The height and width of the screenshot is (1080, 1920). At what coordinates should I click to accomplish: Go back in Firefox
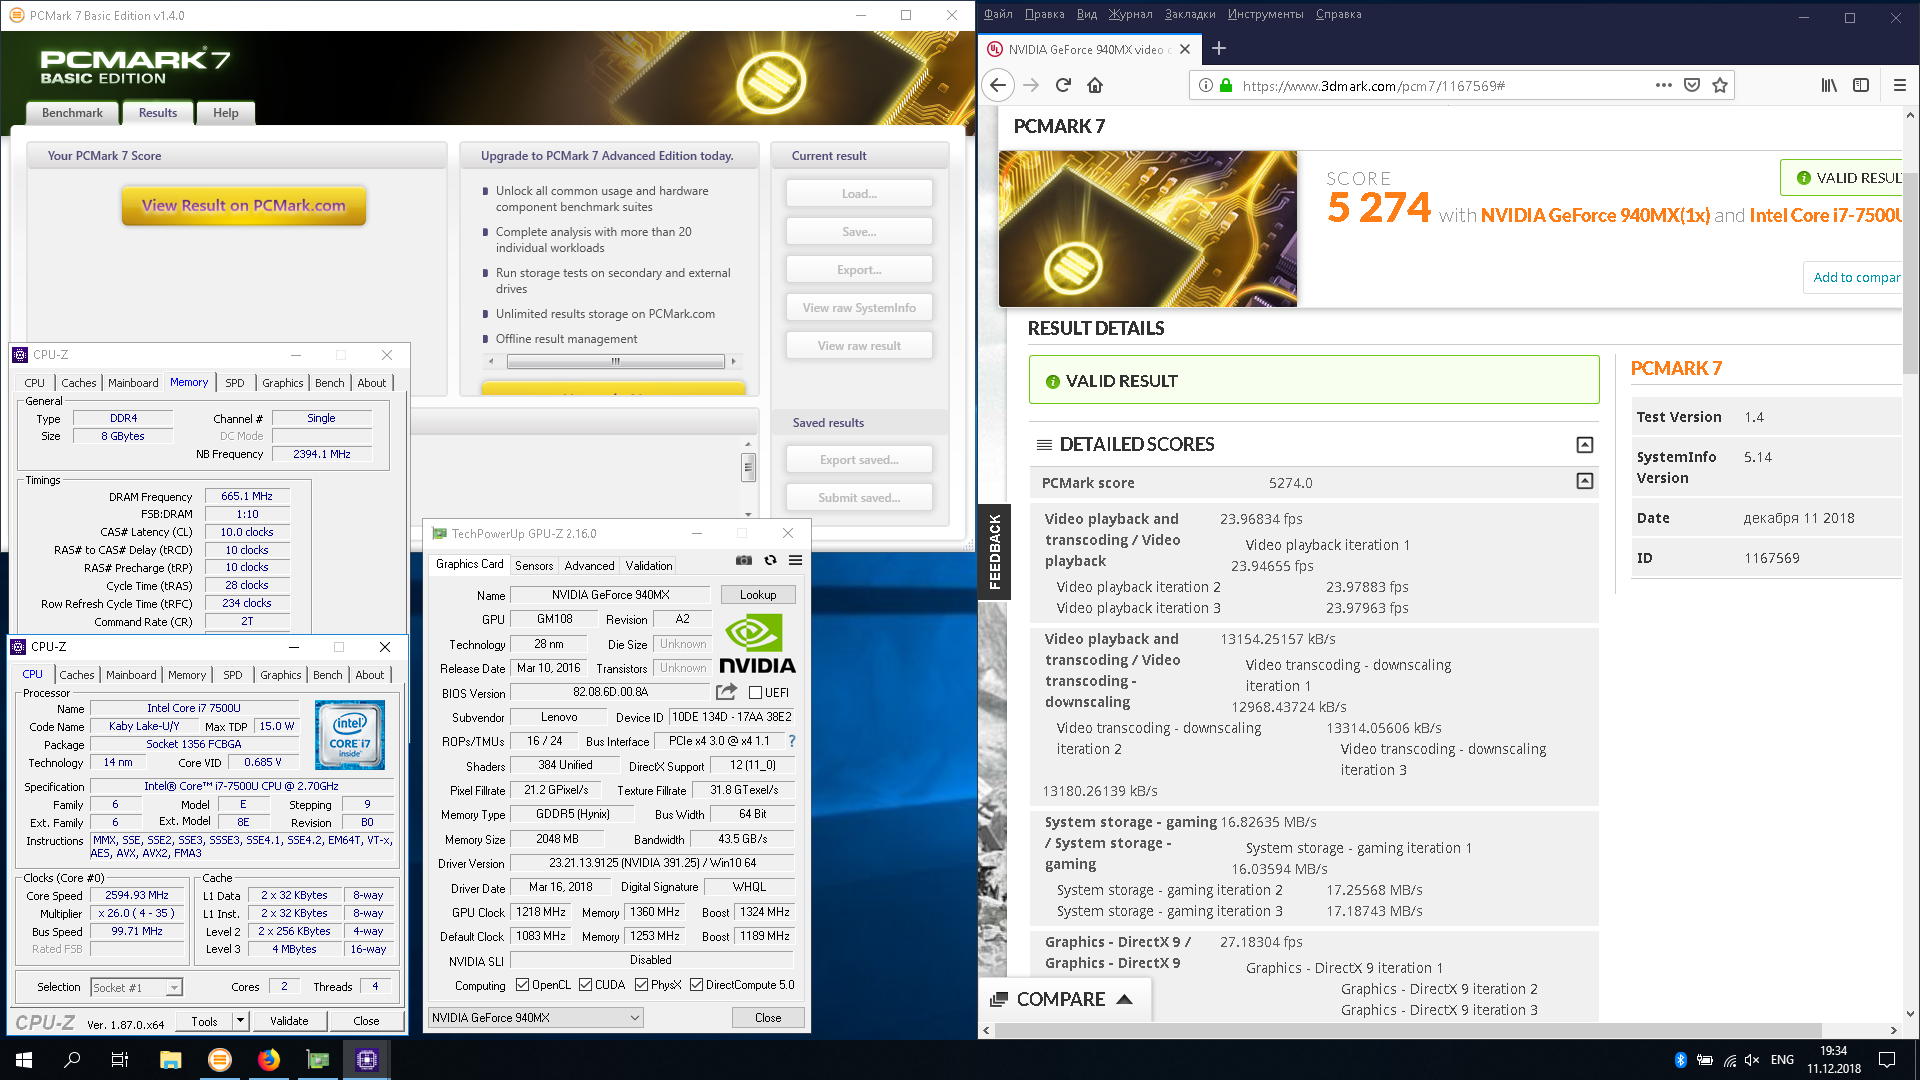[x=998, y=85]
